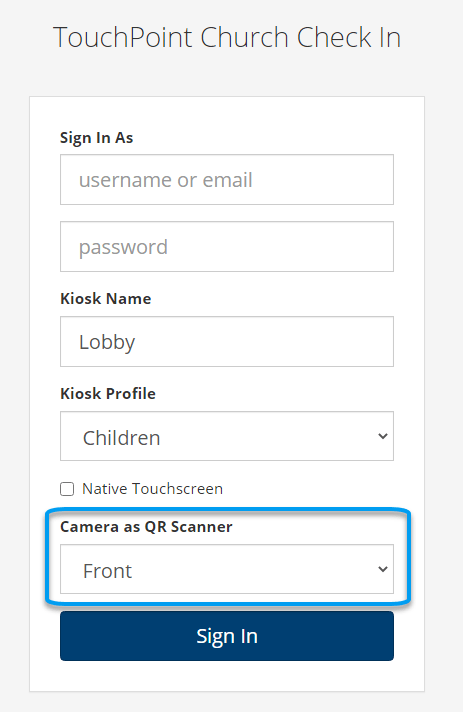Select the Front value in the camera dropdown
The height and width of the screenshot is (712, 463).
pos(107,571)
